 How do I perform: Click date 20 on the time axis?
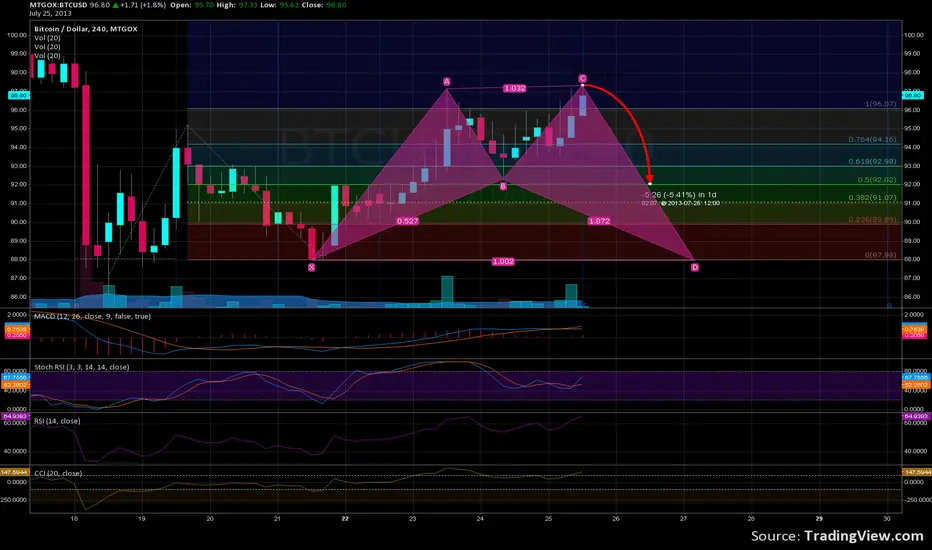[x=210, y=518]
